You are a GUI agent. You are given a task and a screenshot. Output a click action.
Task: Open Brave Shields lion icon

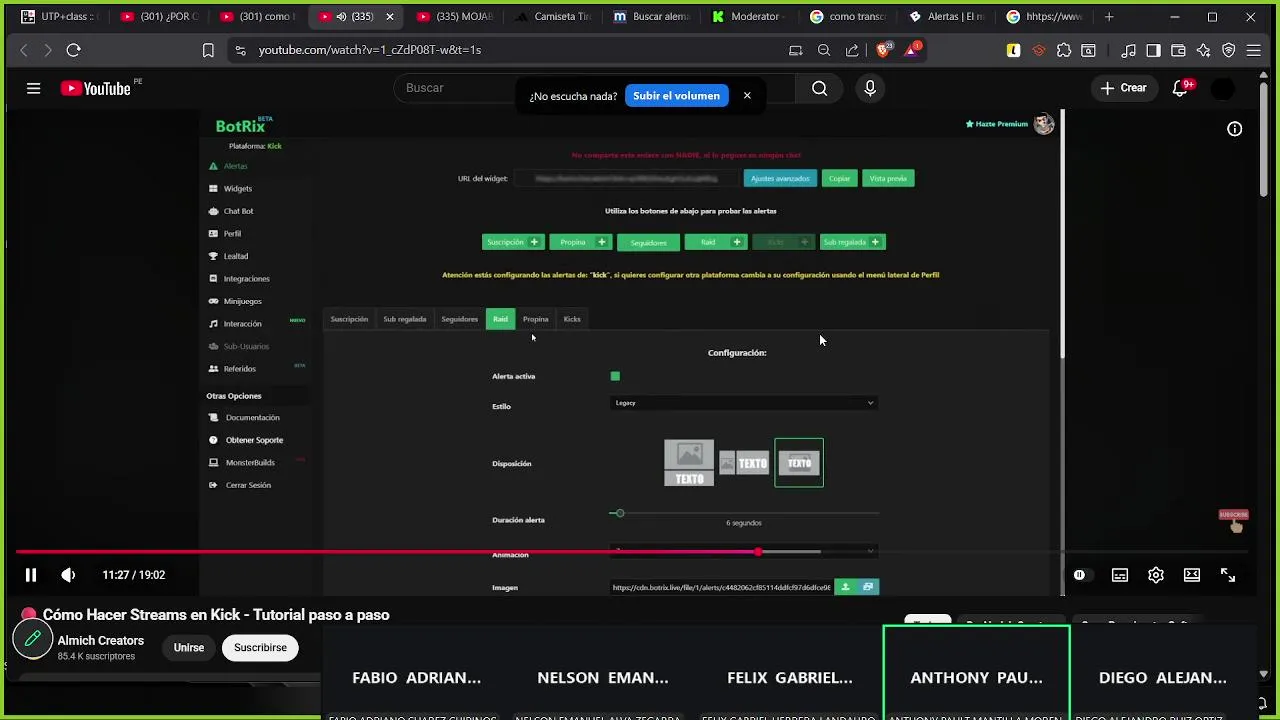pyautogui.click(x=884, y=50)
